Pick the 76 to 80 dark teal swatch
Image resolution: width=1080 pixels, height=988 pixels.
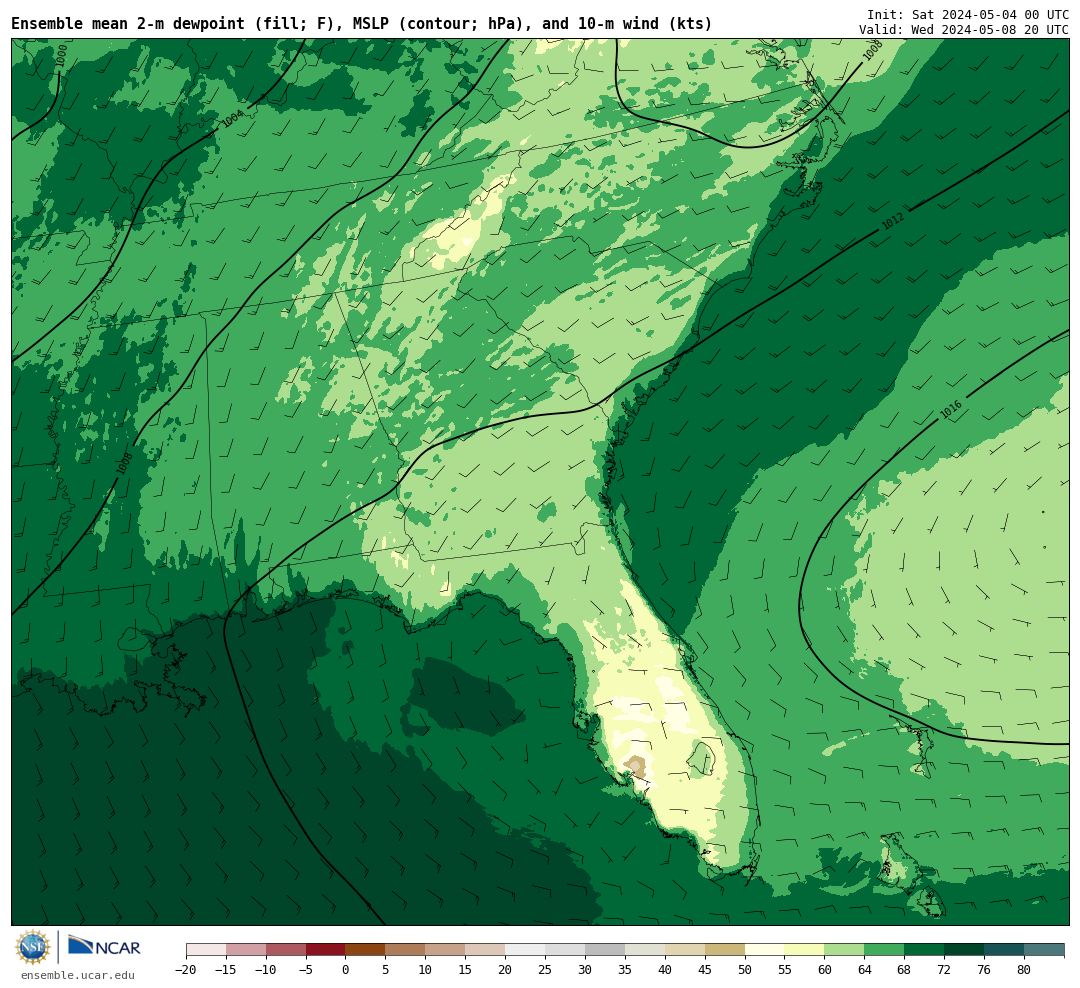point(1004,950)
